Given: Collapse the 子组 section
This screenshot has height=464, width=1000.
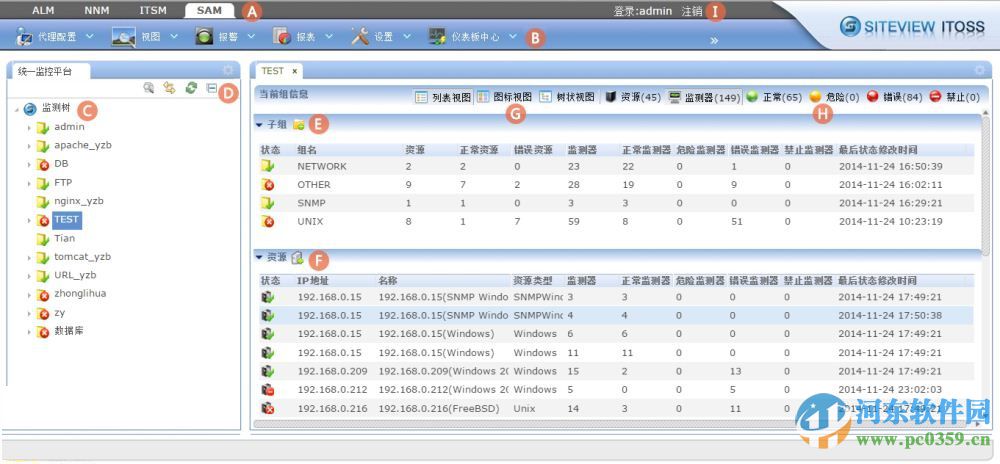Looking at the screenshot, I should [259, 125].
